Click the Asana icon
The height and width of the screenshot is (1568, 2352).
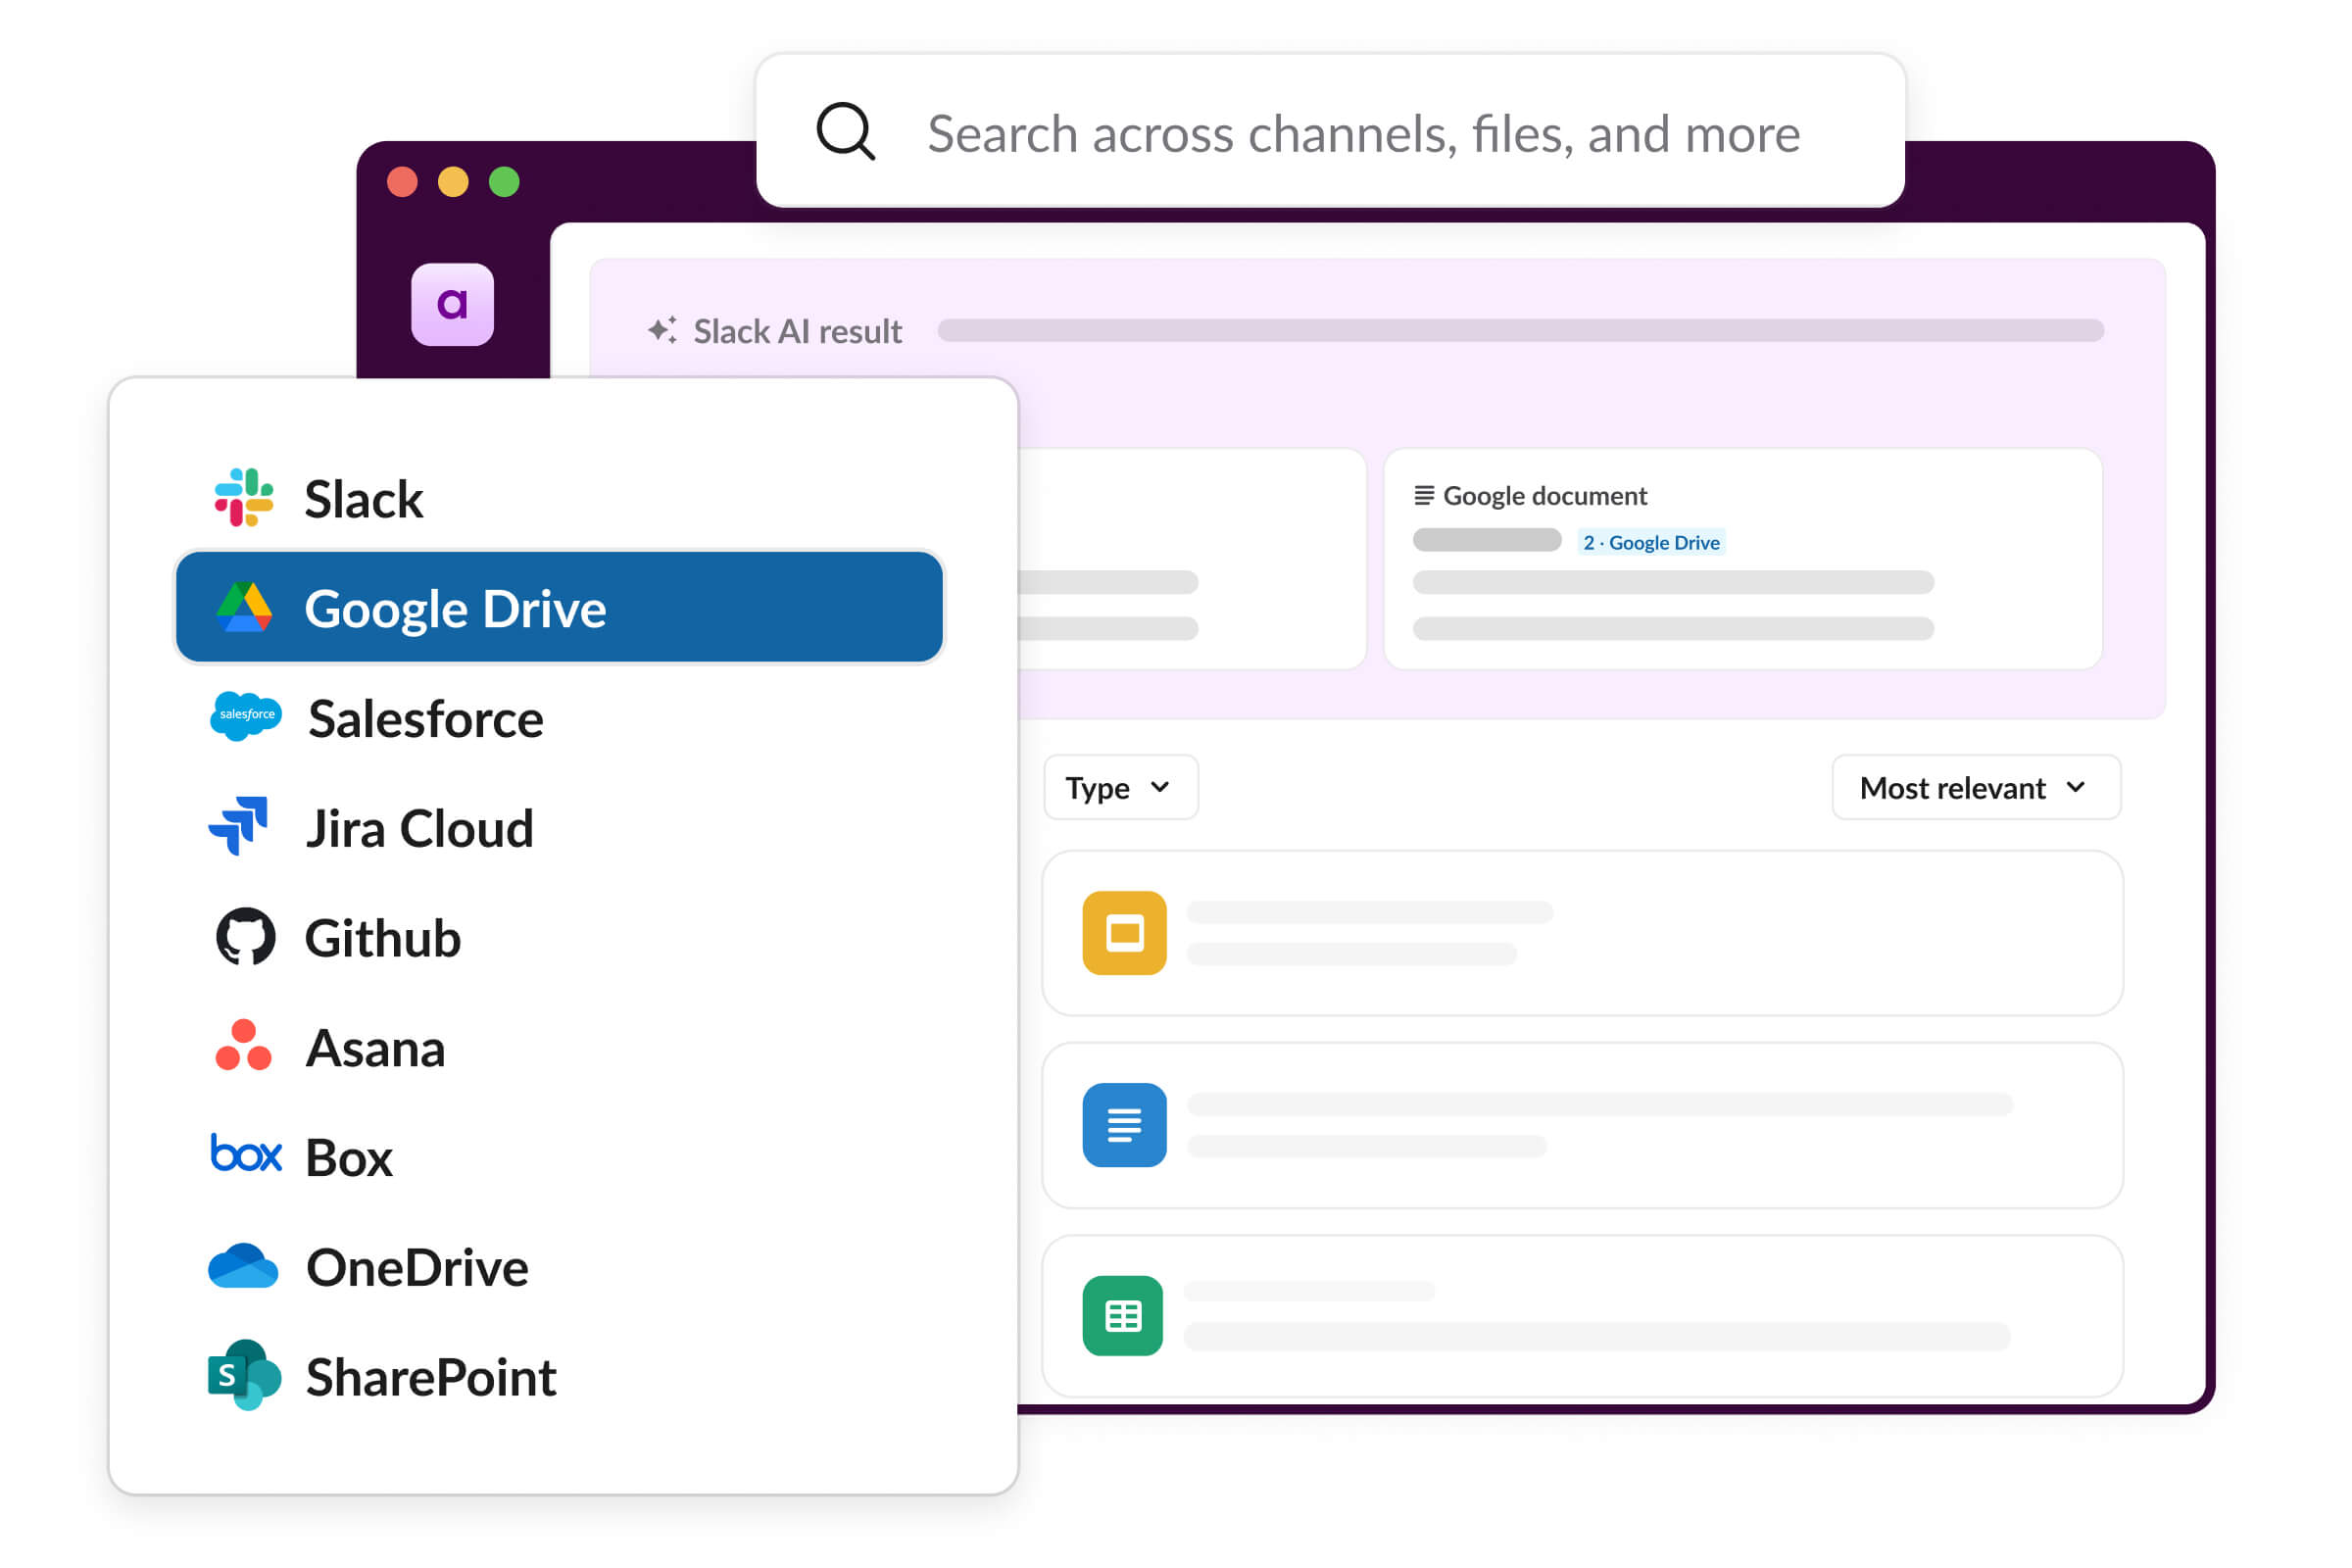[x=242, y=1047]
